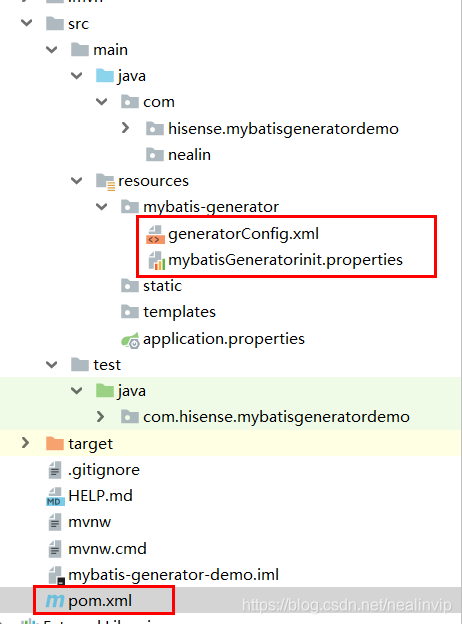
Task: Click the mybatisGeneratorinit.properties file icon
Action: click(x=156, y=260)
